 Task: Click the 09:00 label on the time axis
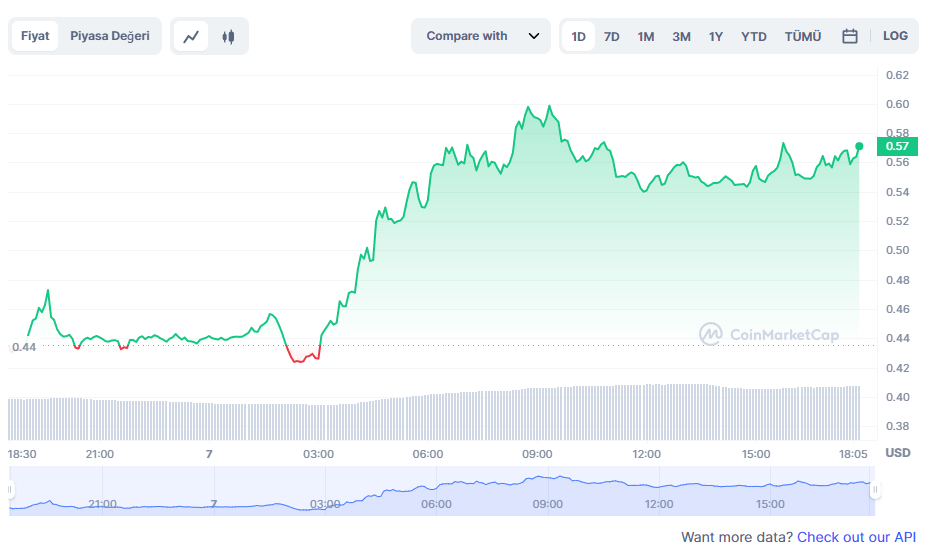(x=537, y=454)
